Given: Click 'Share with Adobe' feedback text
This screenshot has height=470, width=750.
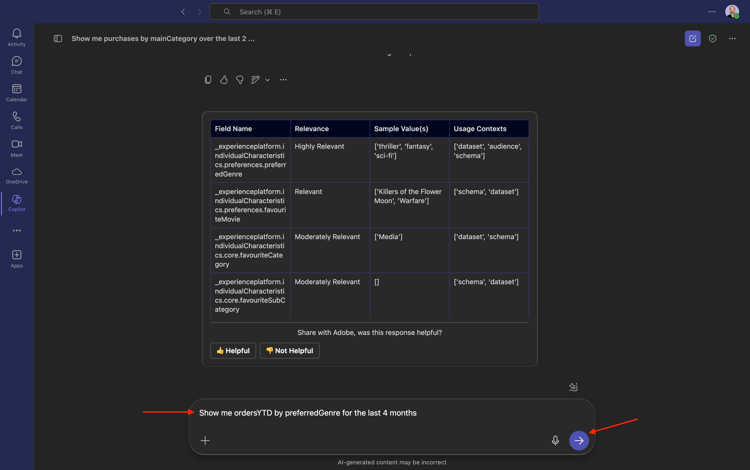Looking at the screenshot, I should [x=370, y=332].
